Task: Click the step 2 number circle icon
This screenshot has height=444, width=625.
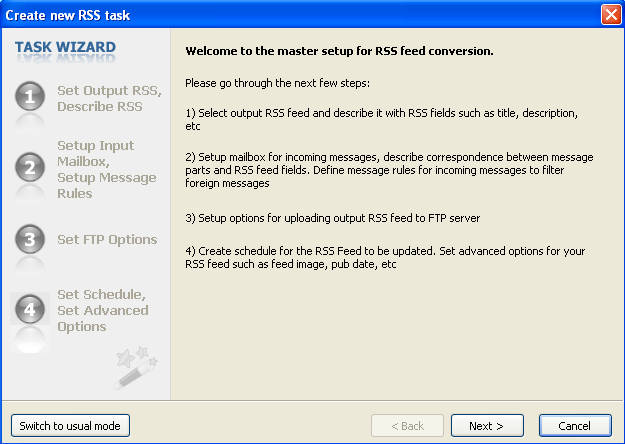Action: [x=30, y=168]
